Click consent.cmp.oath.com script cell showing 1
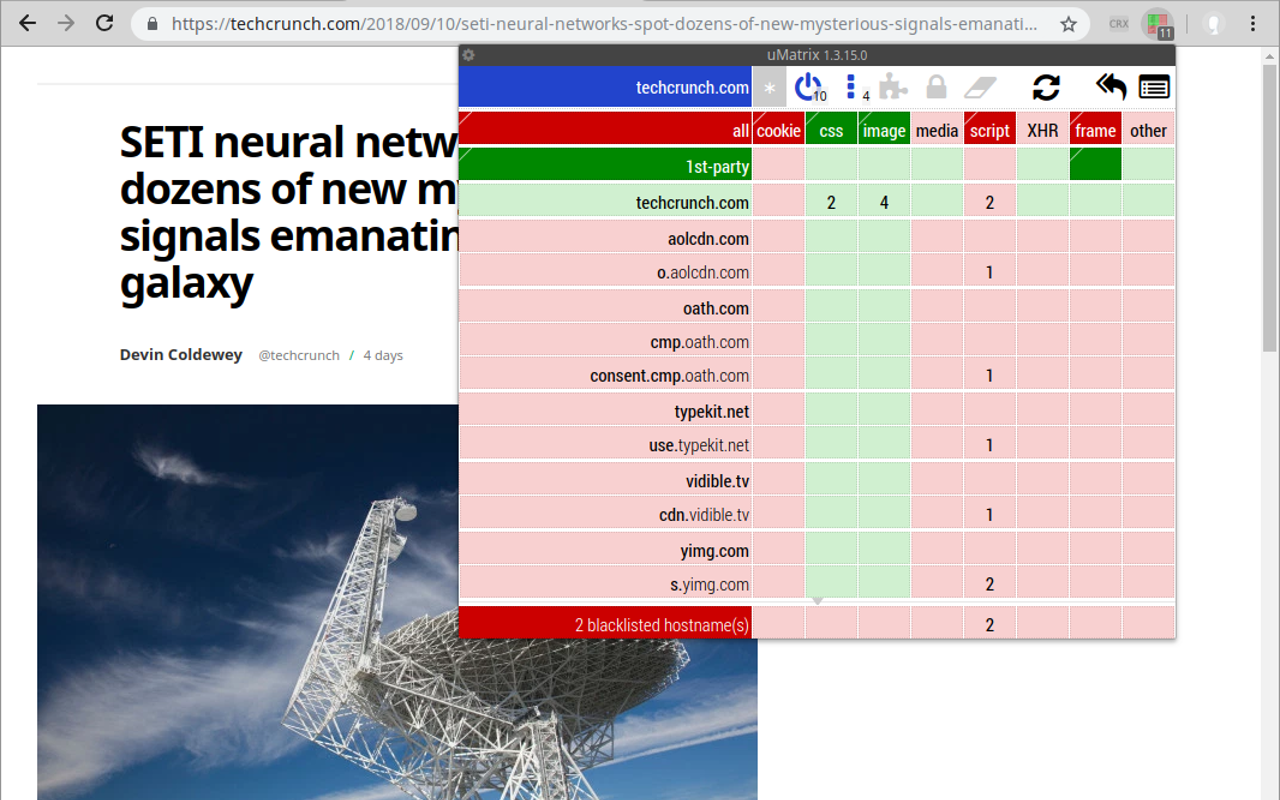Image resolution: width=1280 pixels, height=800 pixels. 990,374
